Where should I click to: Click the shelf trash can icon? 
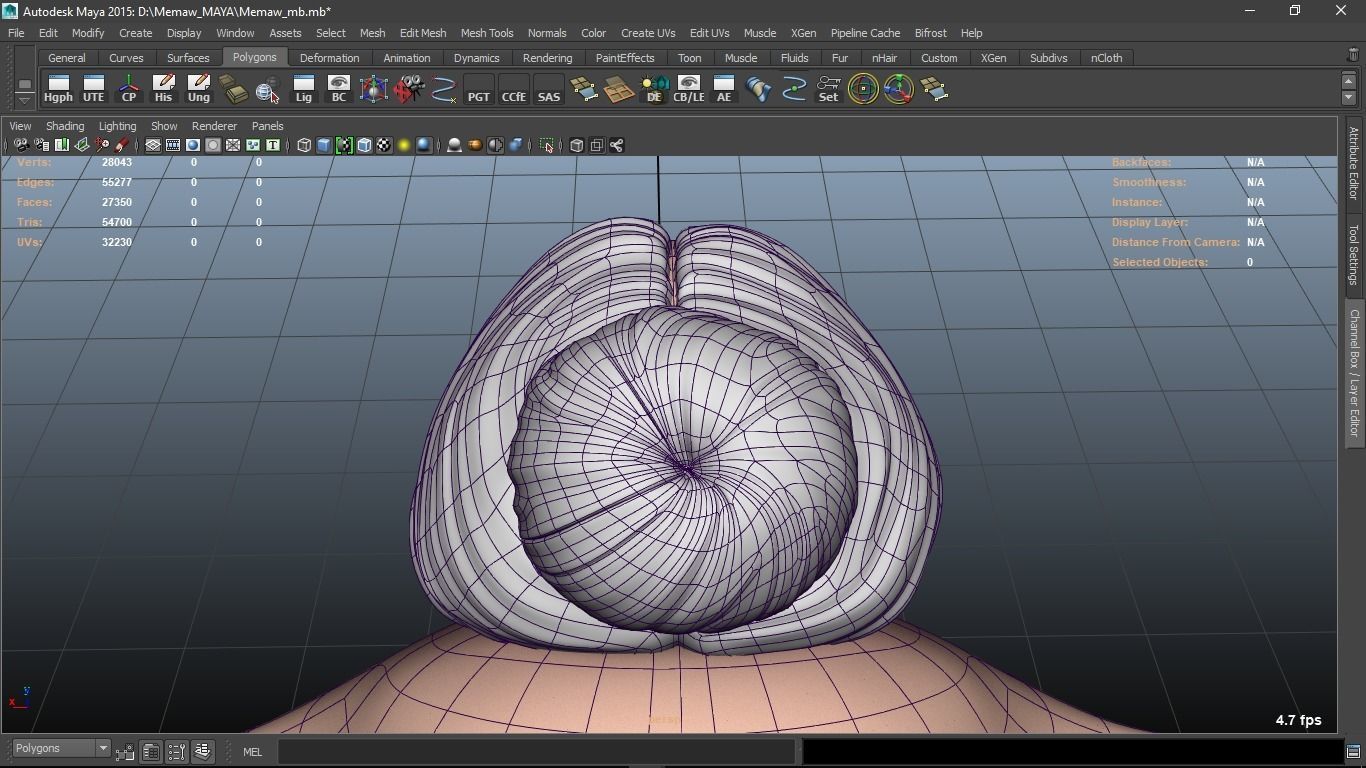(x=1353, y=55)
